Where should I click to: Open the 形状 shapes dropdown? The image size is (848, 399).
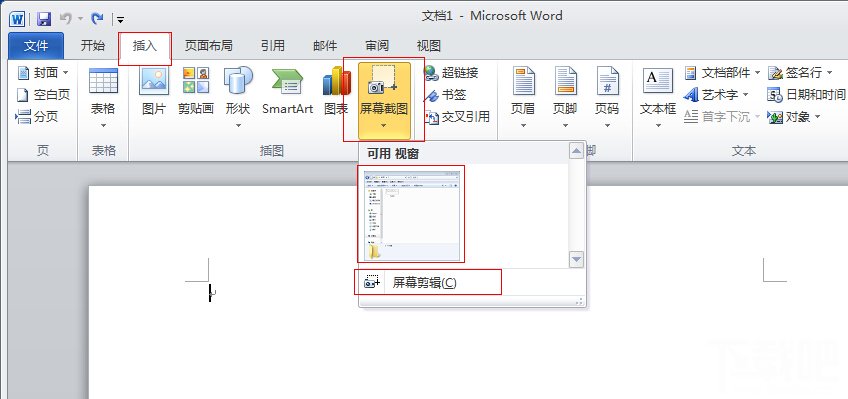[238, 98]
